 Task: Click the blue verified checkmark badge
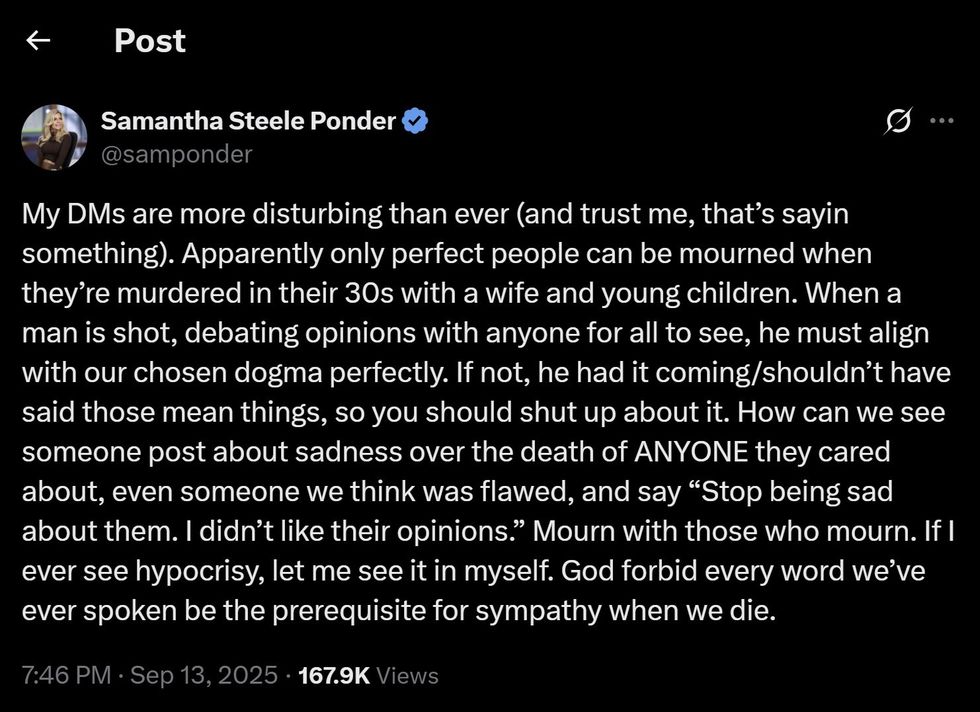pos(416,122)
